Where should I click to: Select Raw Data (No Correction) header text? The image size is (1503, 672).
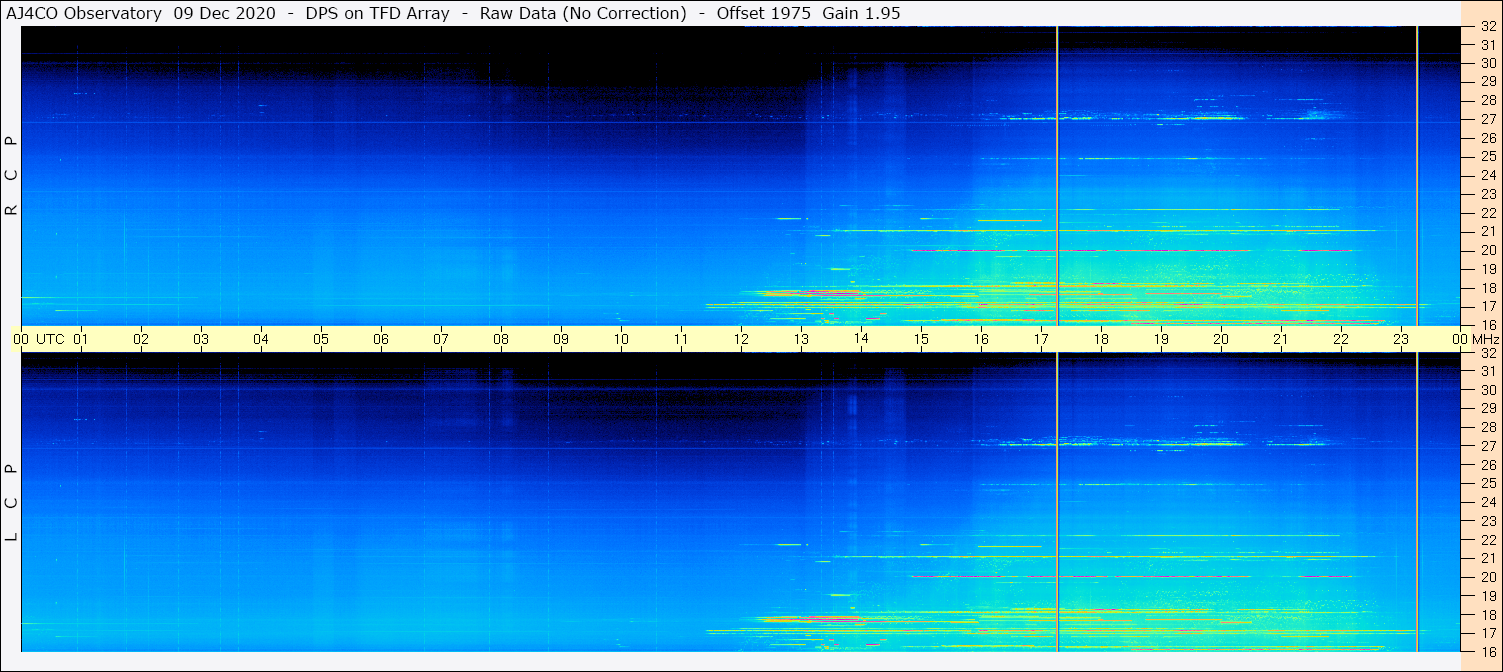pyautogui.click(x=583, y=13)
